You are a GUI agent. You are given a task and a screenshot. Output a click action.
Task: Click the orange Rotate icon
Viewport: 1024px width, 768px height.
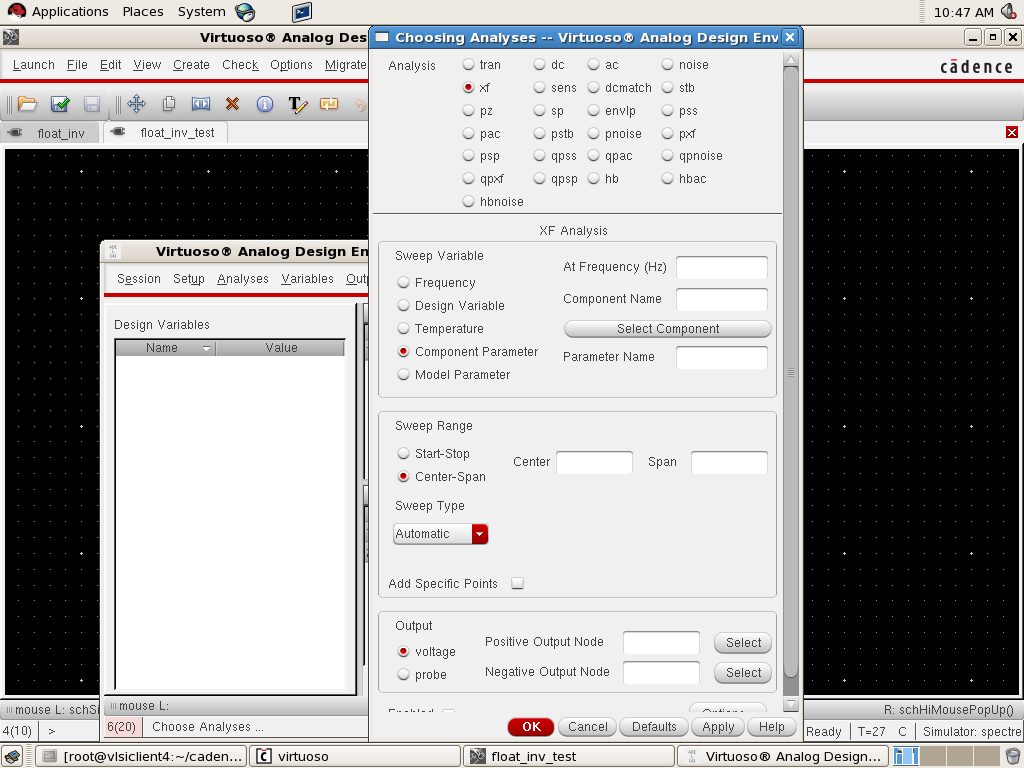coord(328,104)
